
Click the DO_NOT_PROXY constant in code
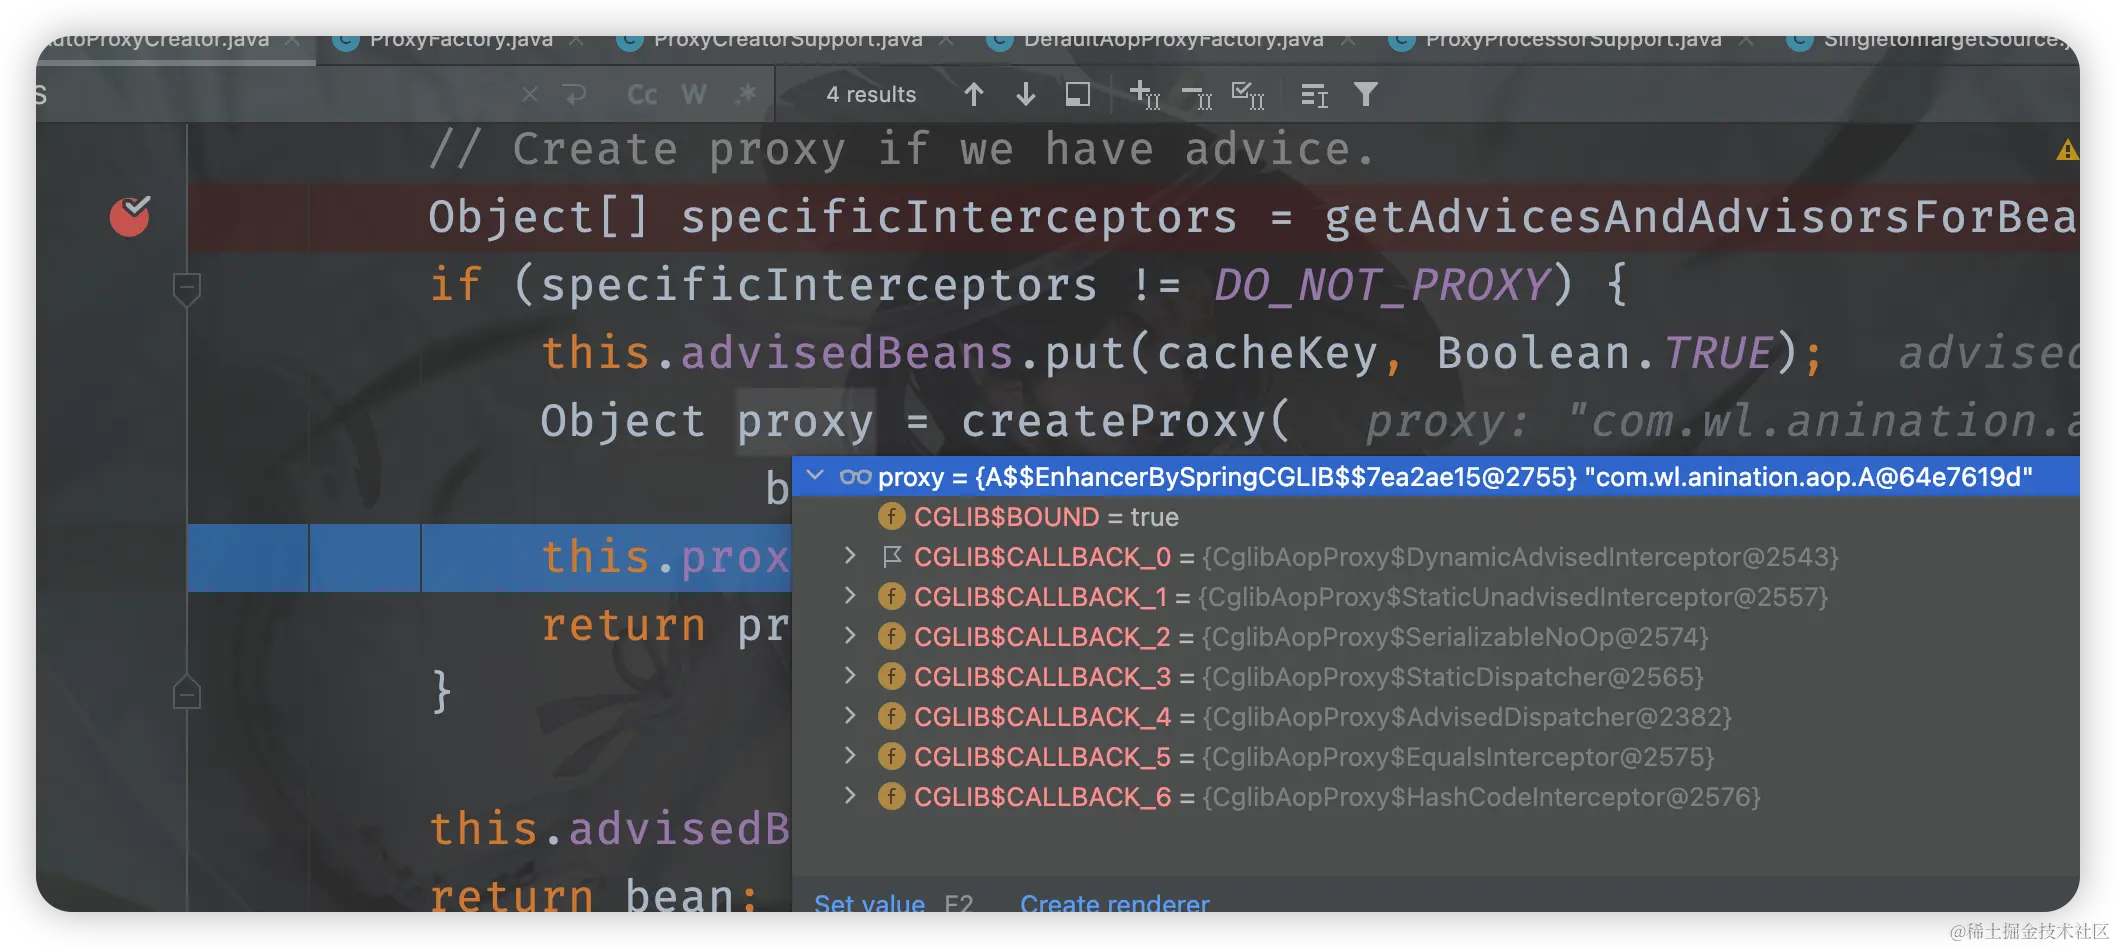click(1382, 285)
